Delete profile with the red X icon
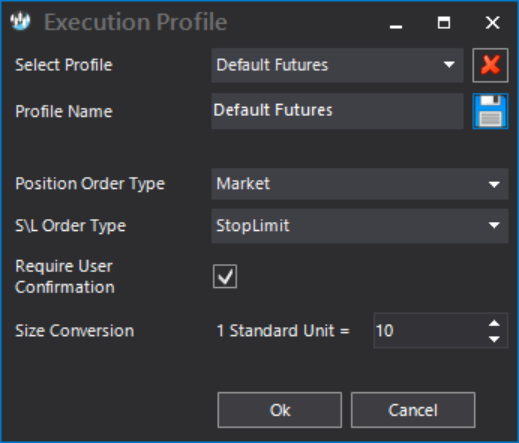 490,65
